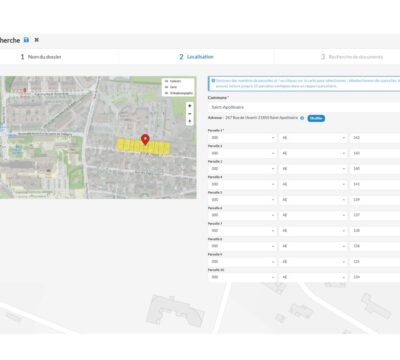Toggle the first map layer checkbox

coord(166,81)
